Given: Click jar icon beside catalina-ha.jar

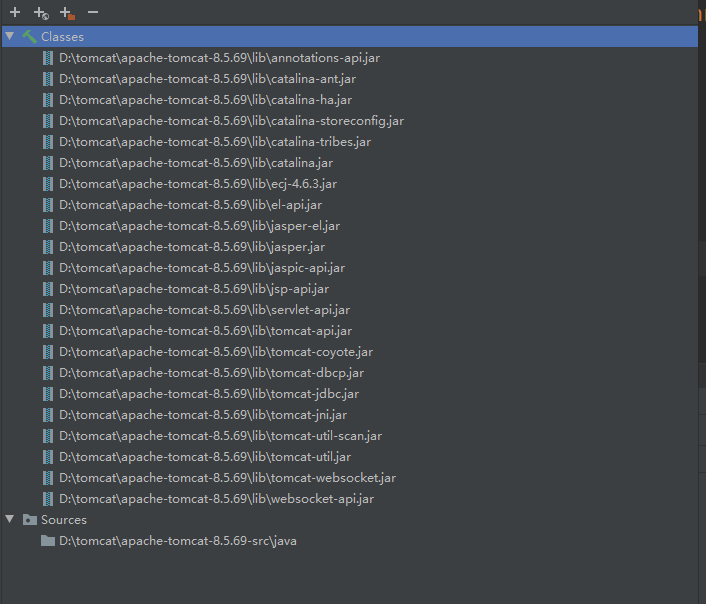Looking at the screenshot, I should click(48, 100).
